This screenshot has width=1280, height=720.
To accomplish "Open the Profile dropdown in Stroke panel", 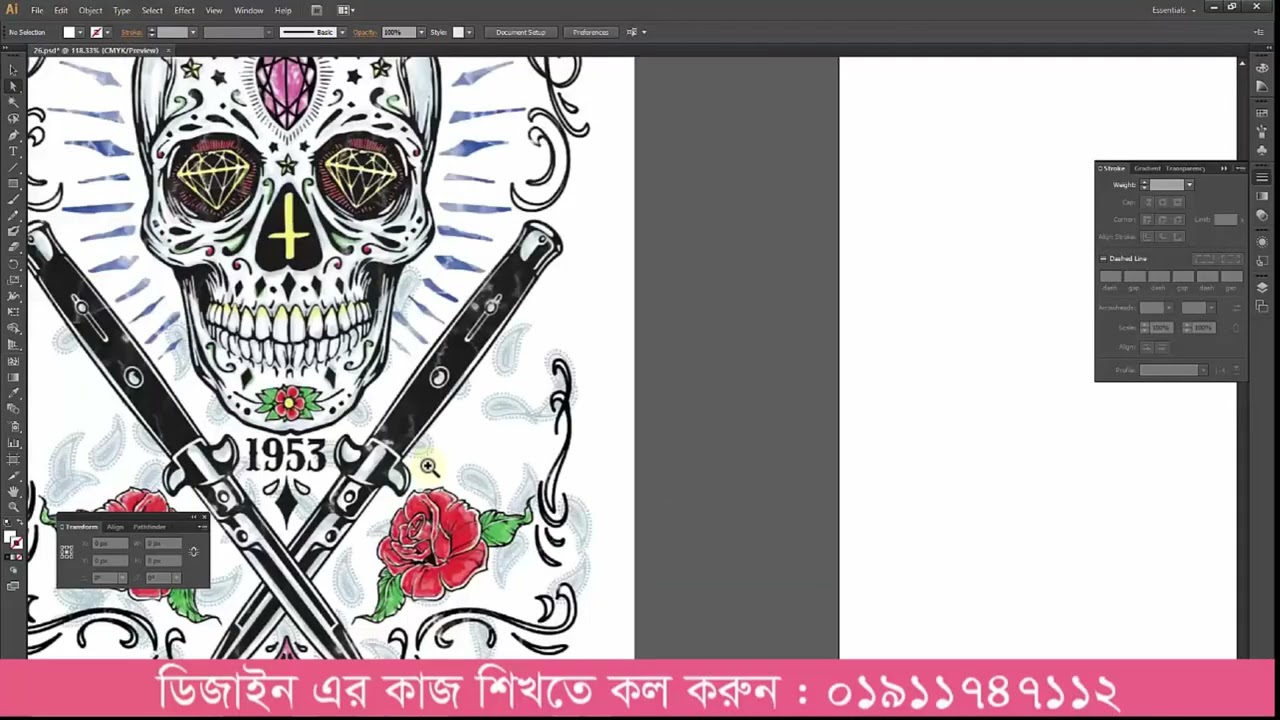I will [1203, 370].
